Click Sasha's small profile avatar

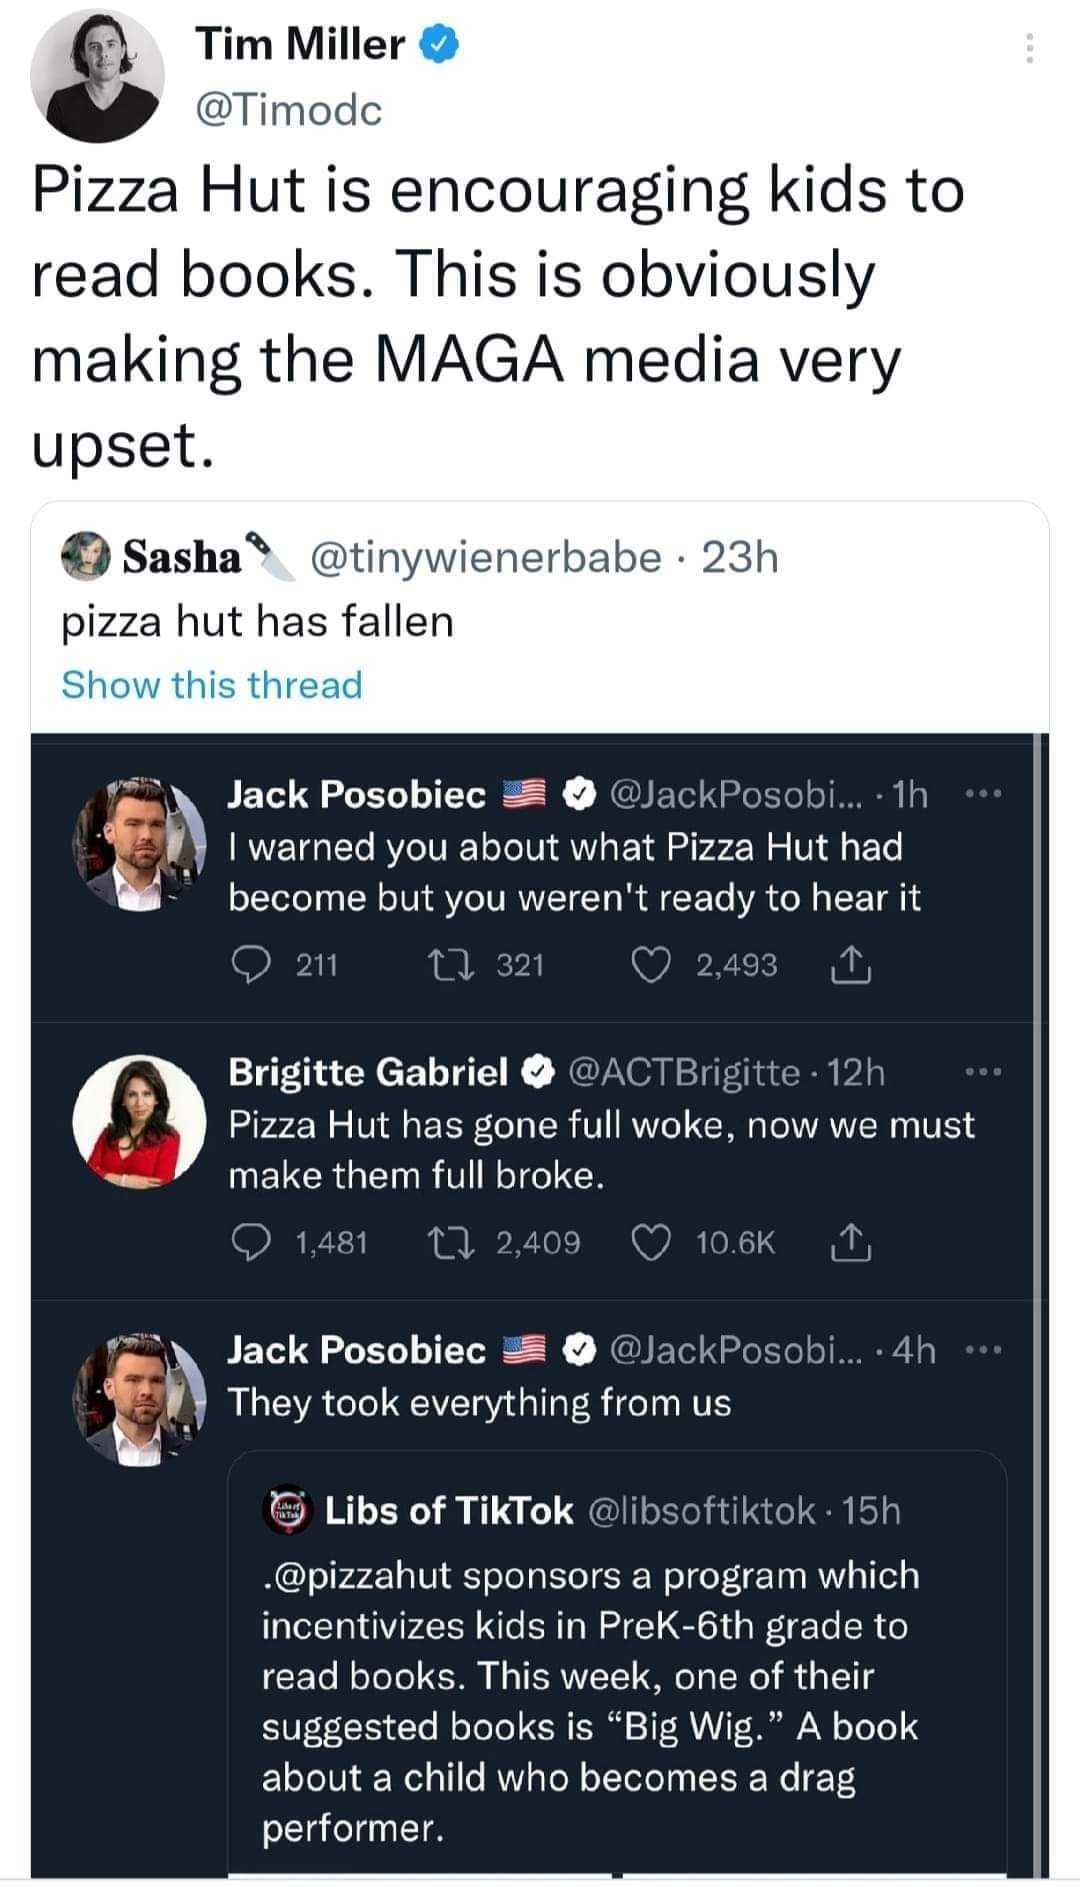point(85,556)
